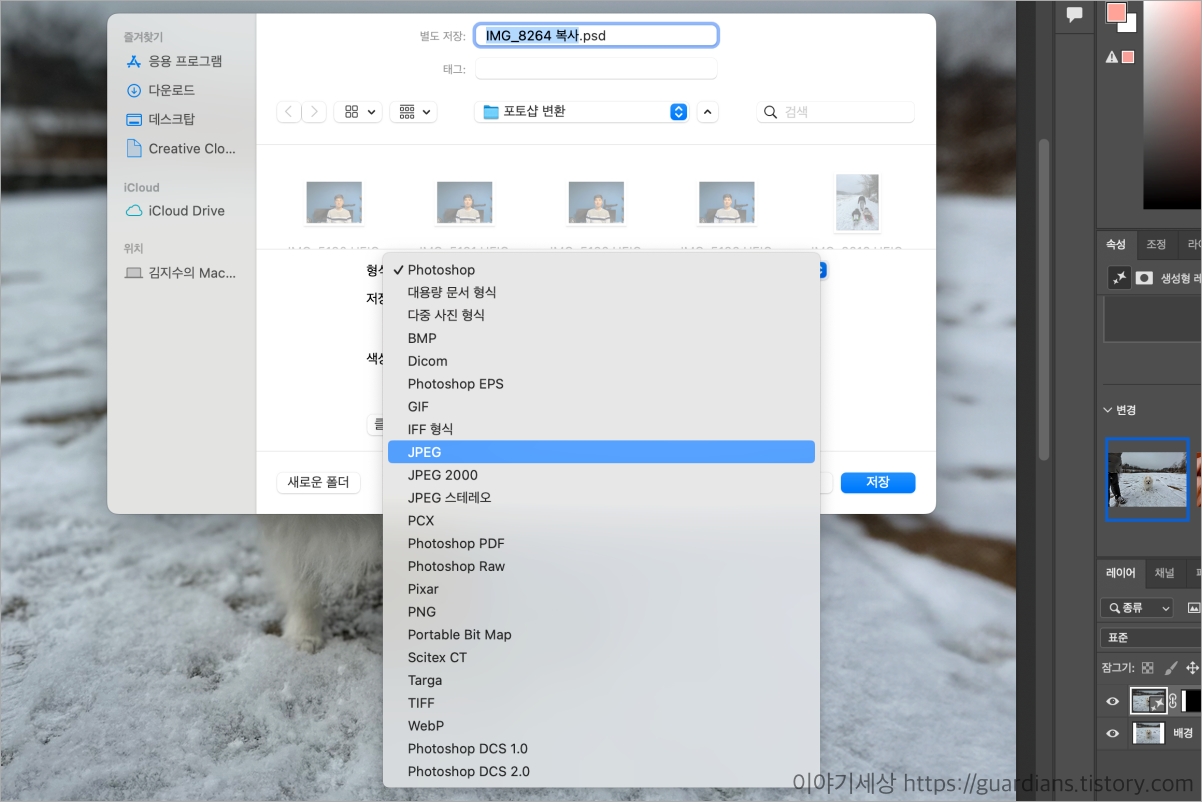Choose the checked Photoshop format entry
Image resolution: width=1202 pixels, height=802 pixels.
point(601,270)
